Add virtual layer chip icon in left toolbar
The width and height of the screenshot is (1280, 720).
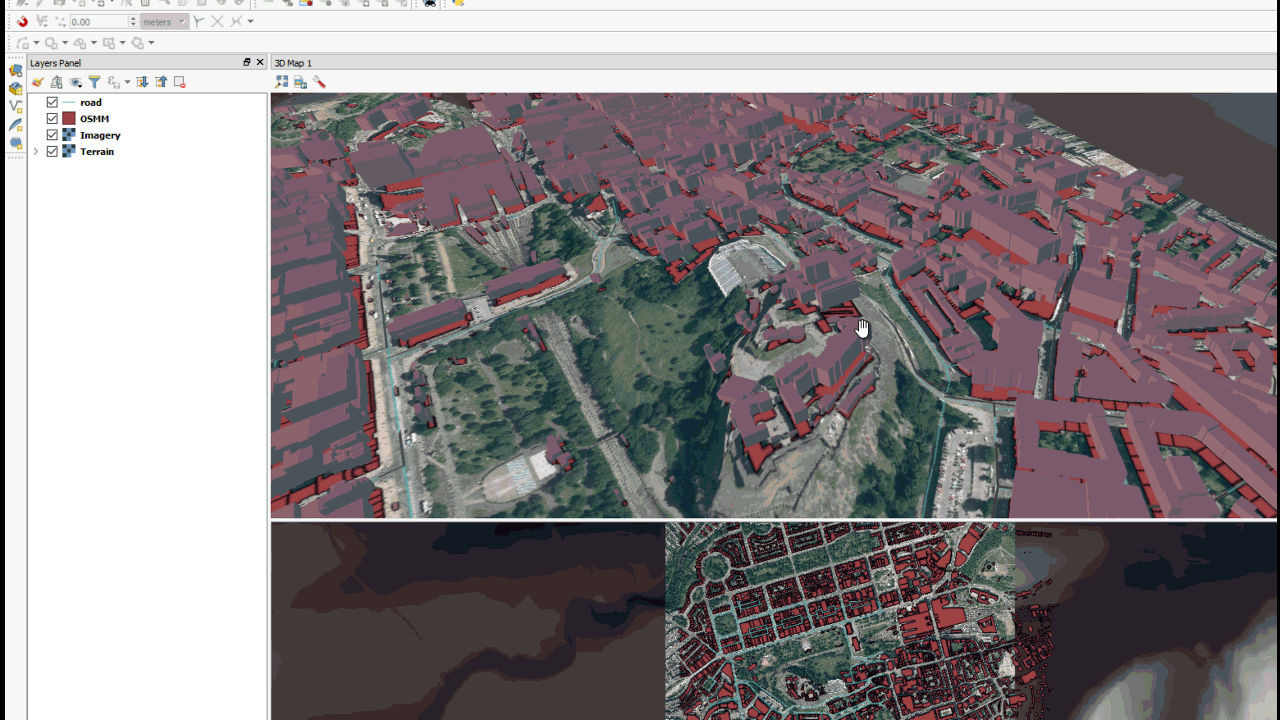coord(15,143)
